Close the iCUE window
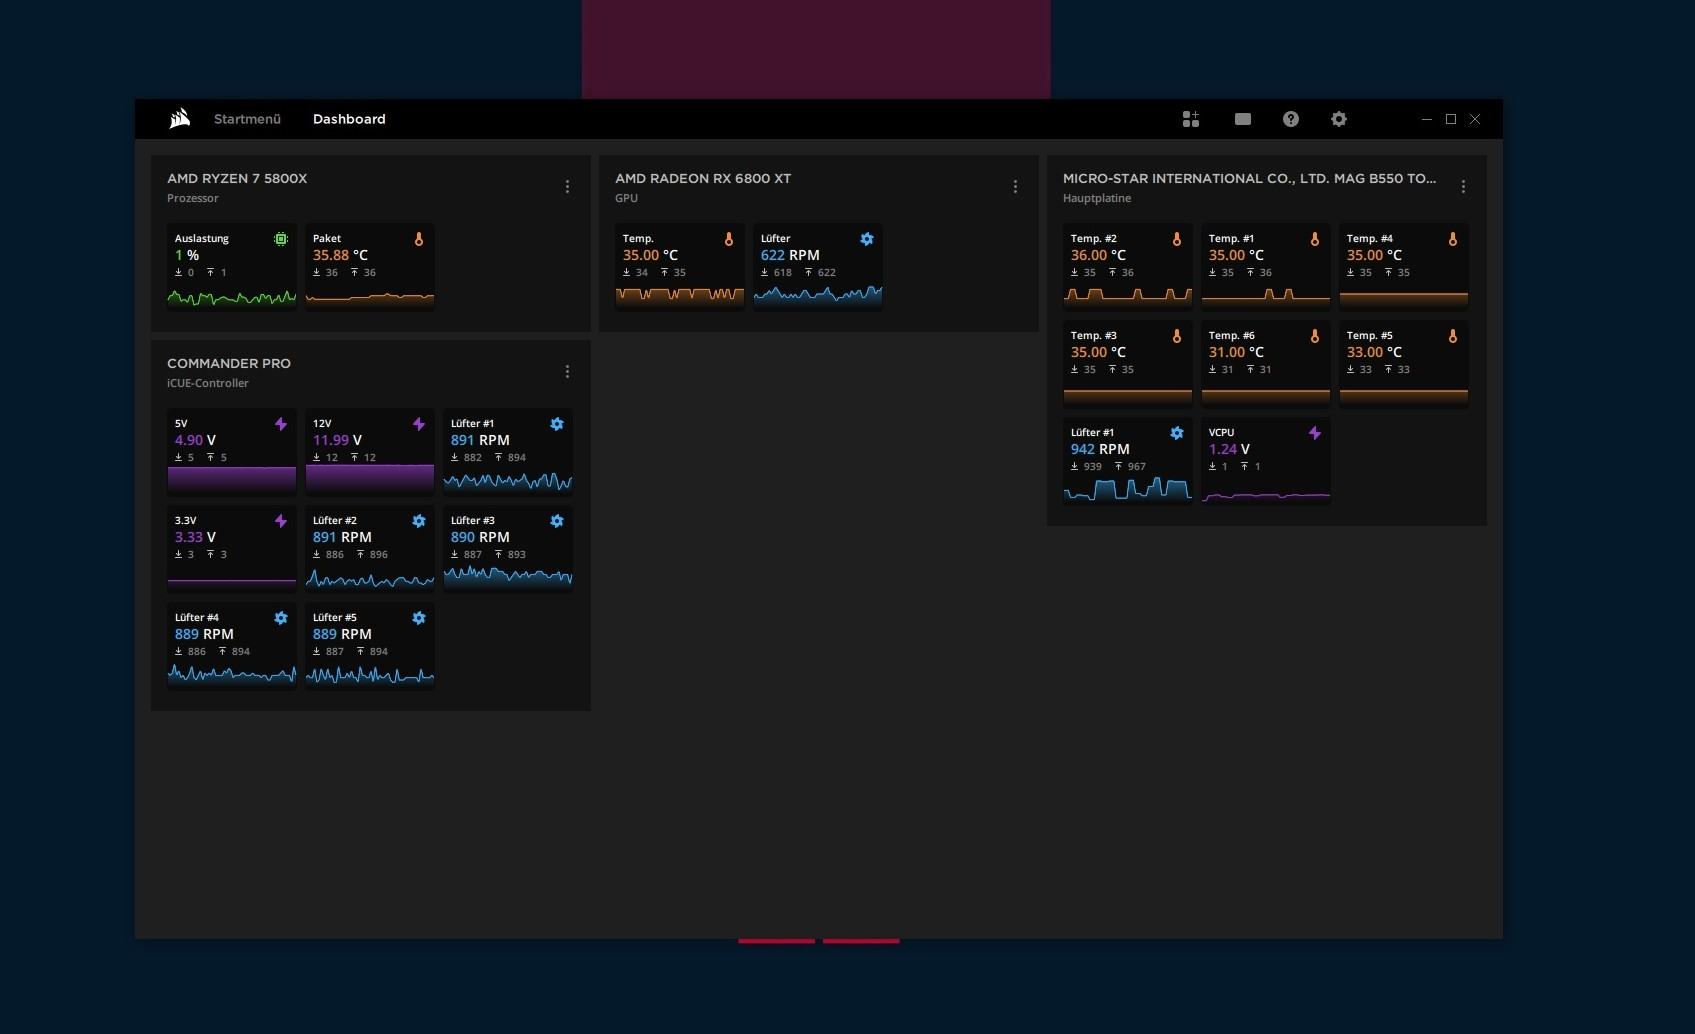The height and width of the screenshot is (1034, 1695). pyautogui.click(x=1475, y=119)
